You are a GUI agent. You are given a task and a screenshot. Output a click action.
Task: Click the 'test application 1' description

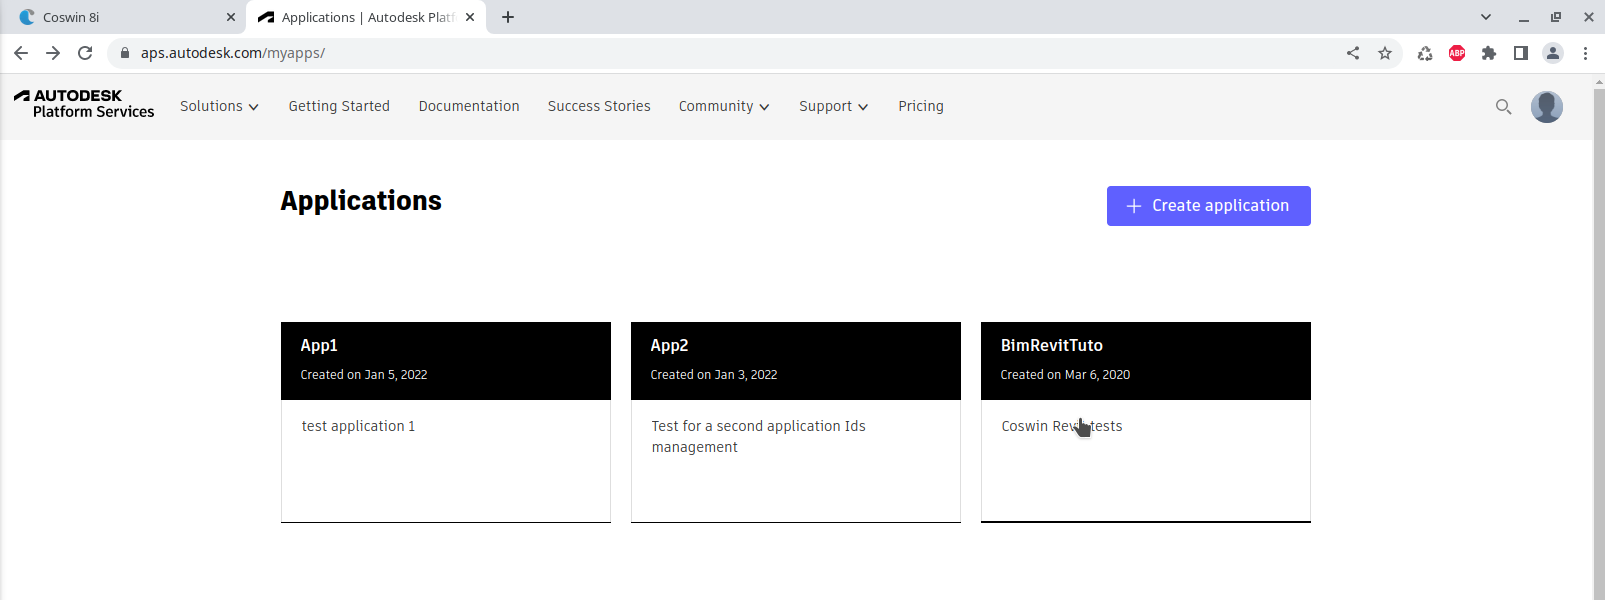(358, 426)
